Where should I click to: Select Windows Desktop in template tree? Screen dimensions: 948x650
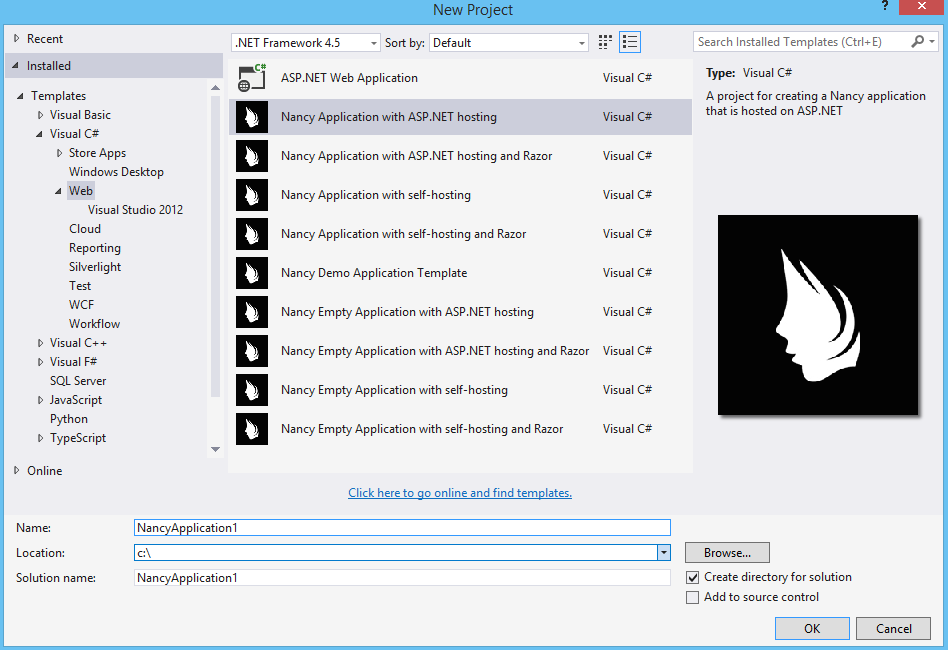tap(116, 172)
